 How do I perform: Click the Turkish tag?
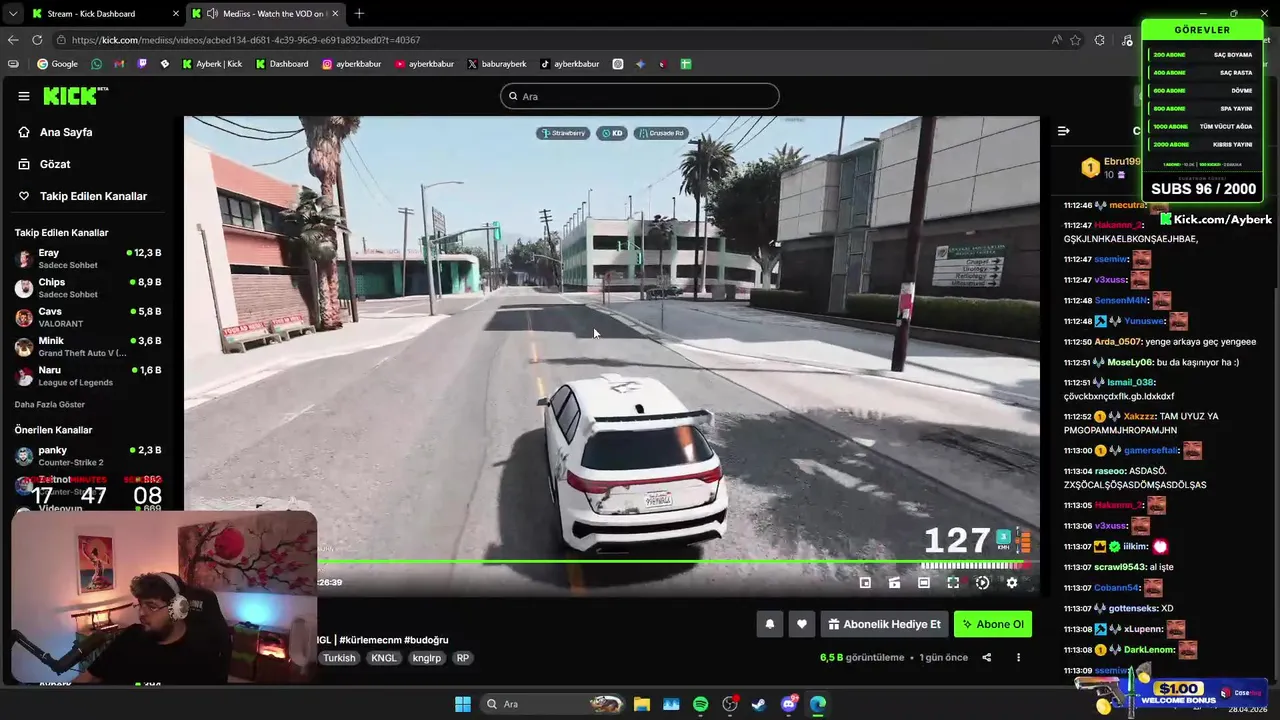pyautogui.click(x=339, y=658)
